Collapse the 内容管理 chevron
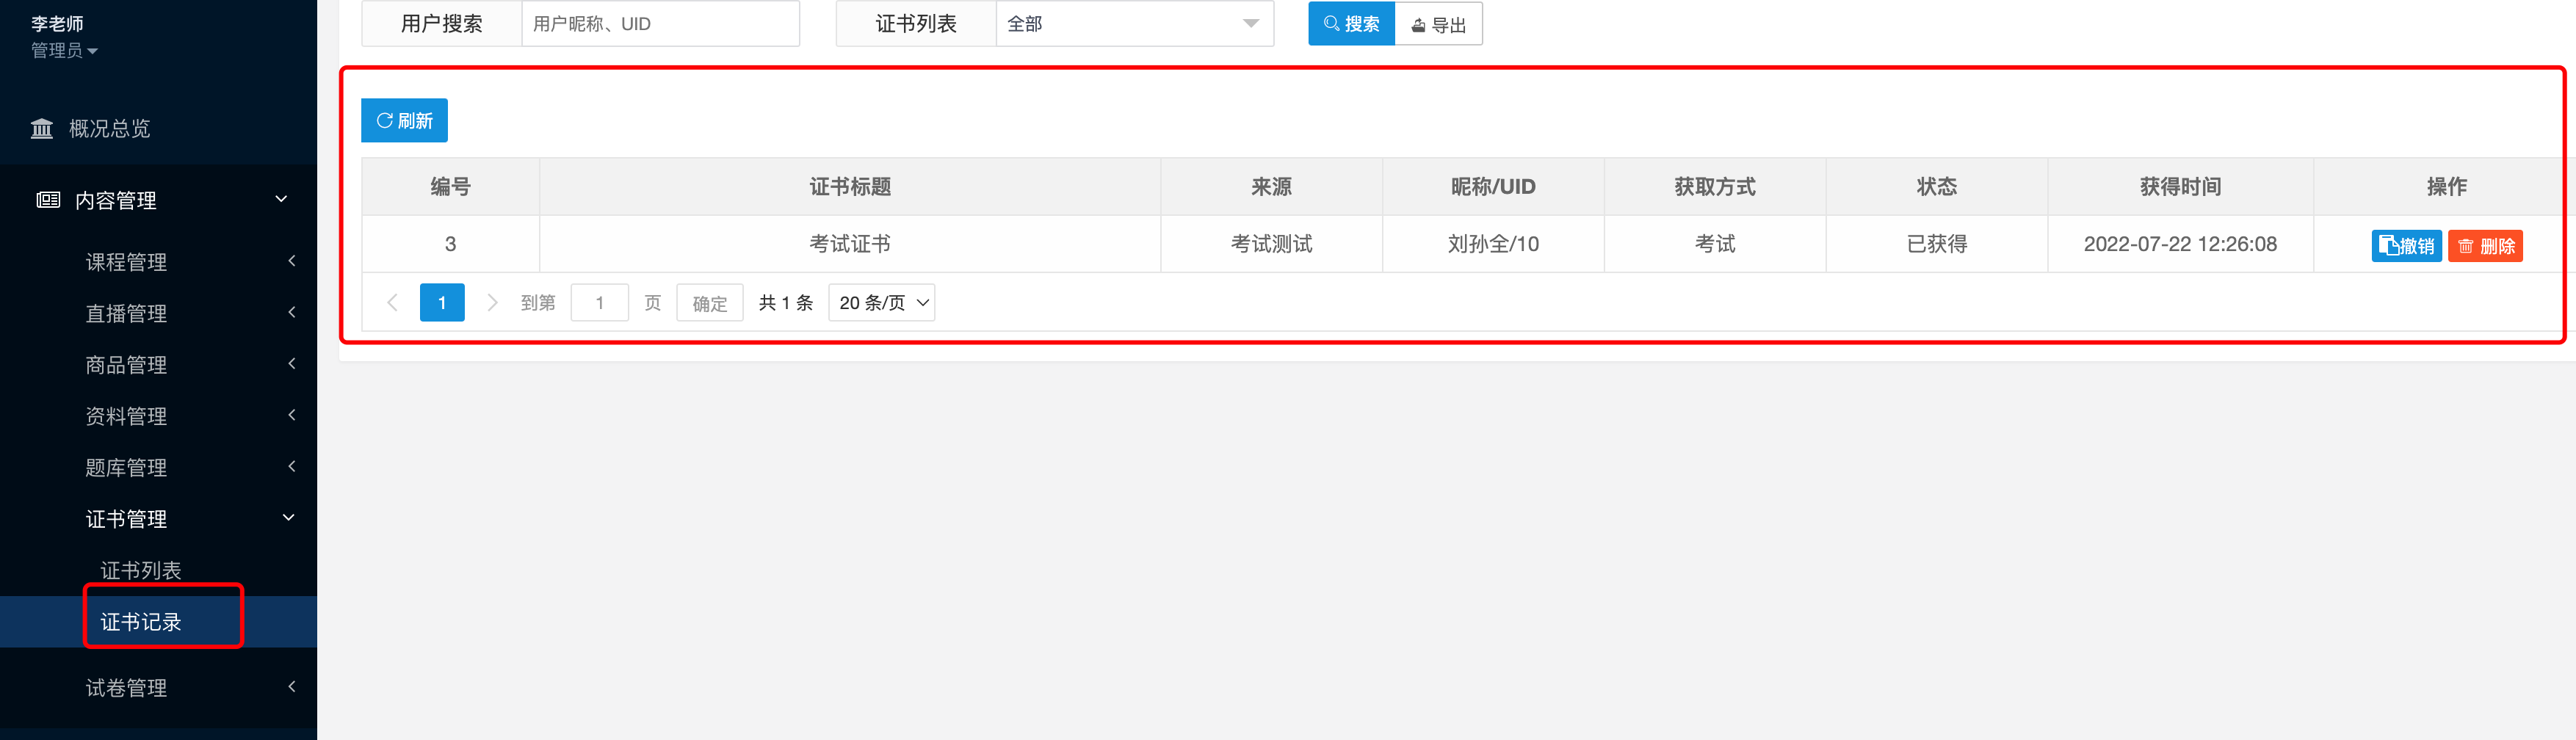The image size is (2576, 740). (x=282, y=199)
